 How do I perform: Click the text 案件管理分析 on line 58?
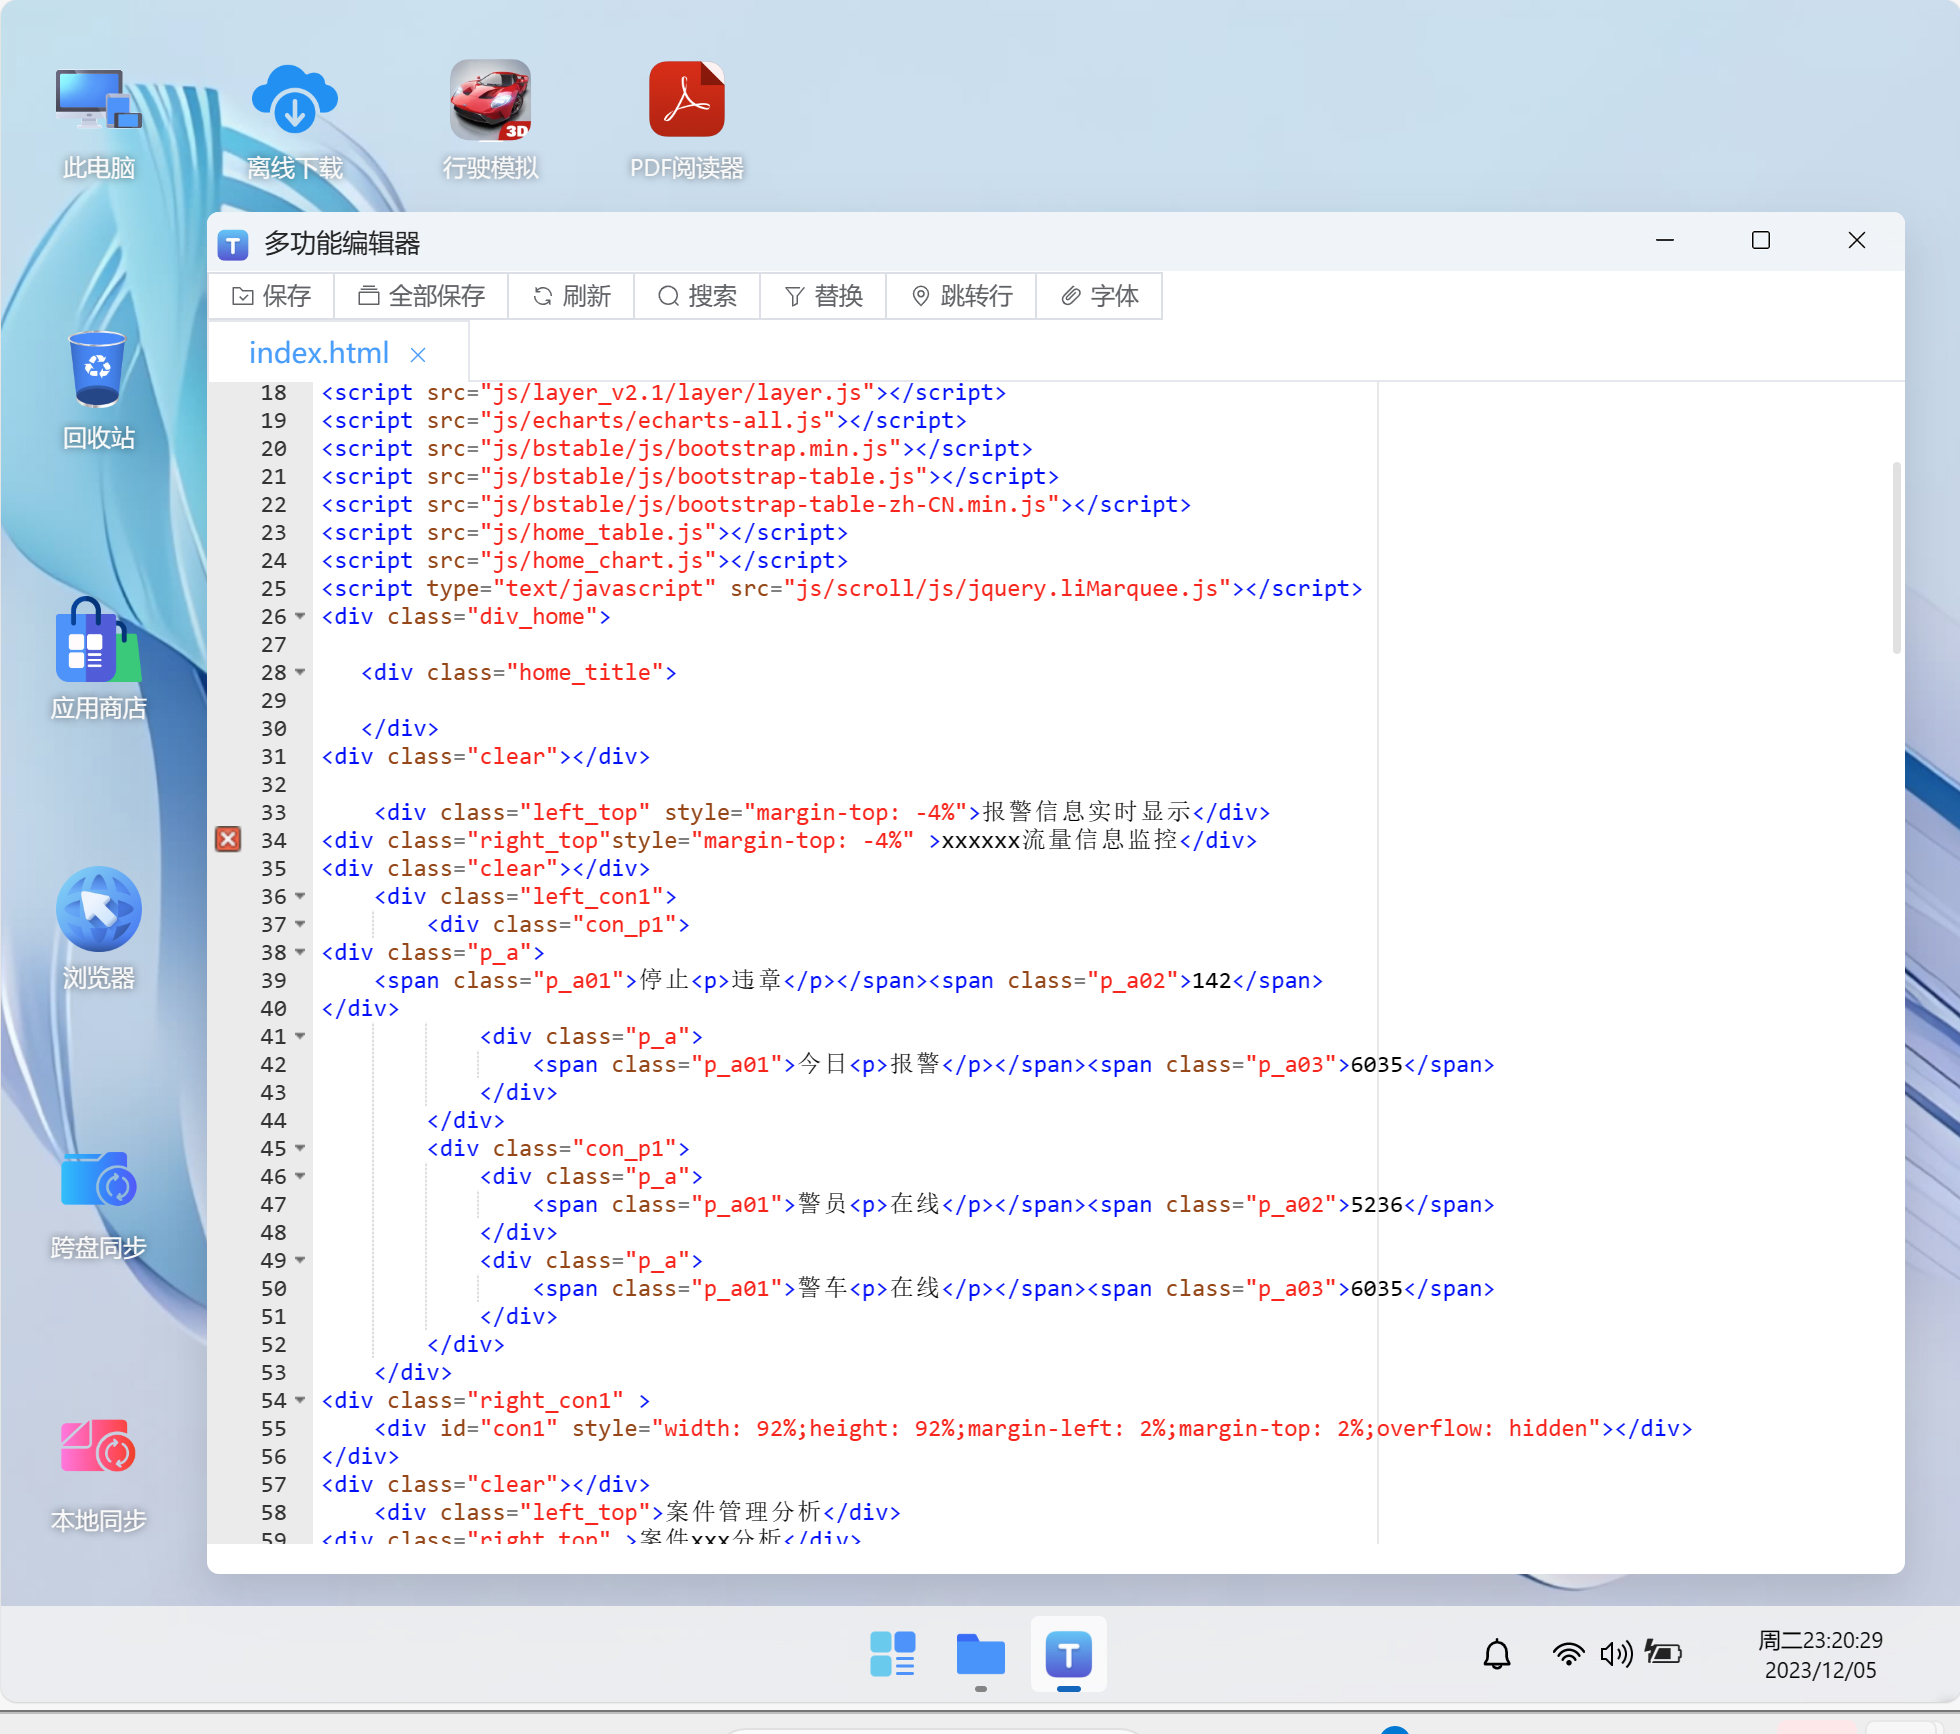pyautogui.click(x=743, y=1512)
